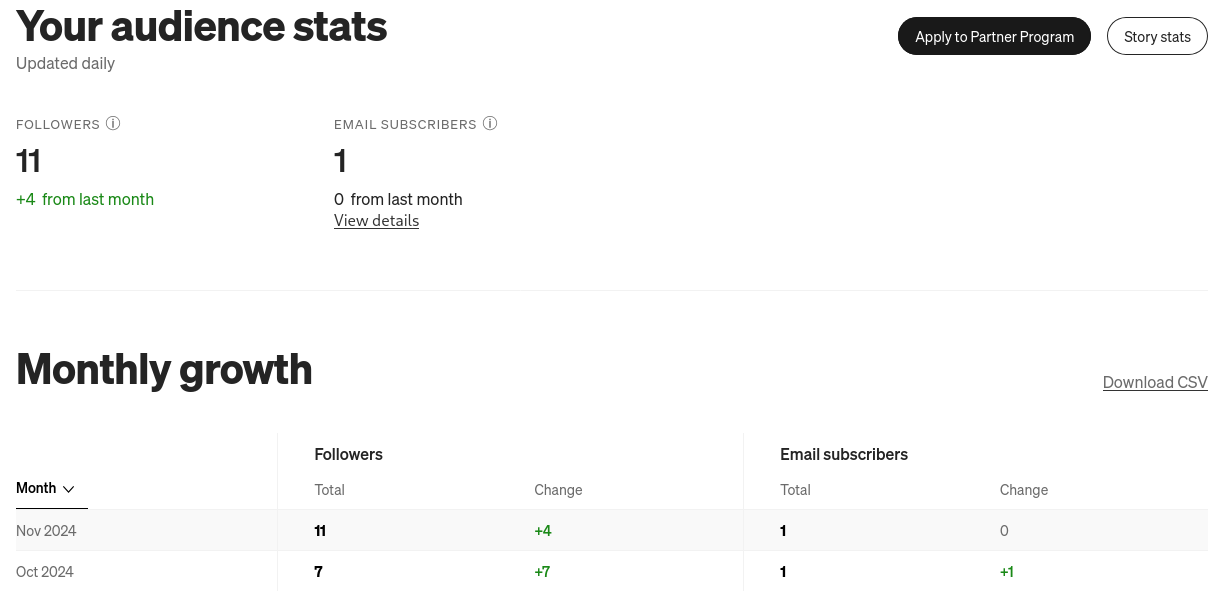Select the Oct 2024 row
The image size is (1223, 596).
coord(612,572)
